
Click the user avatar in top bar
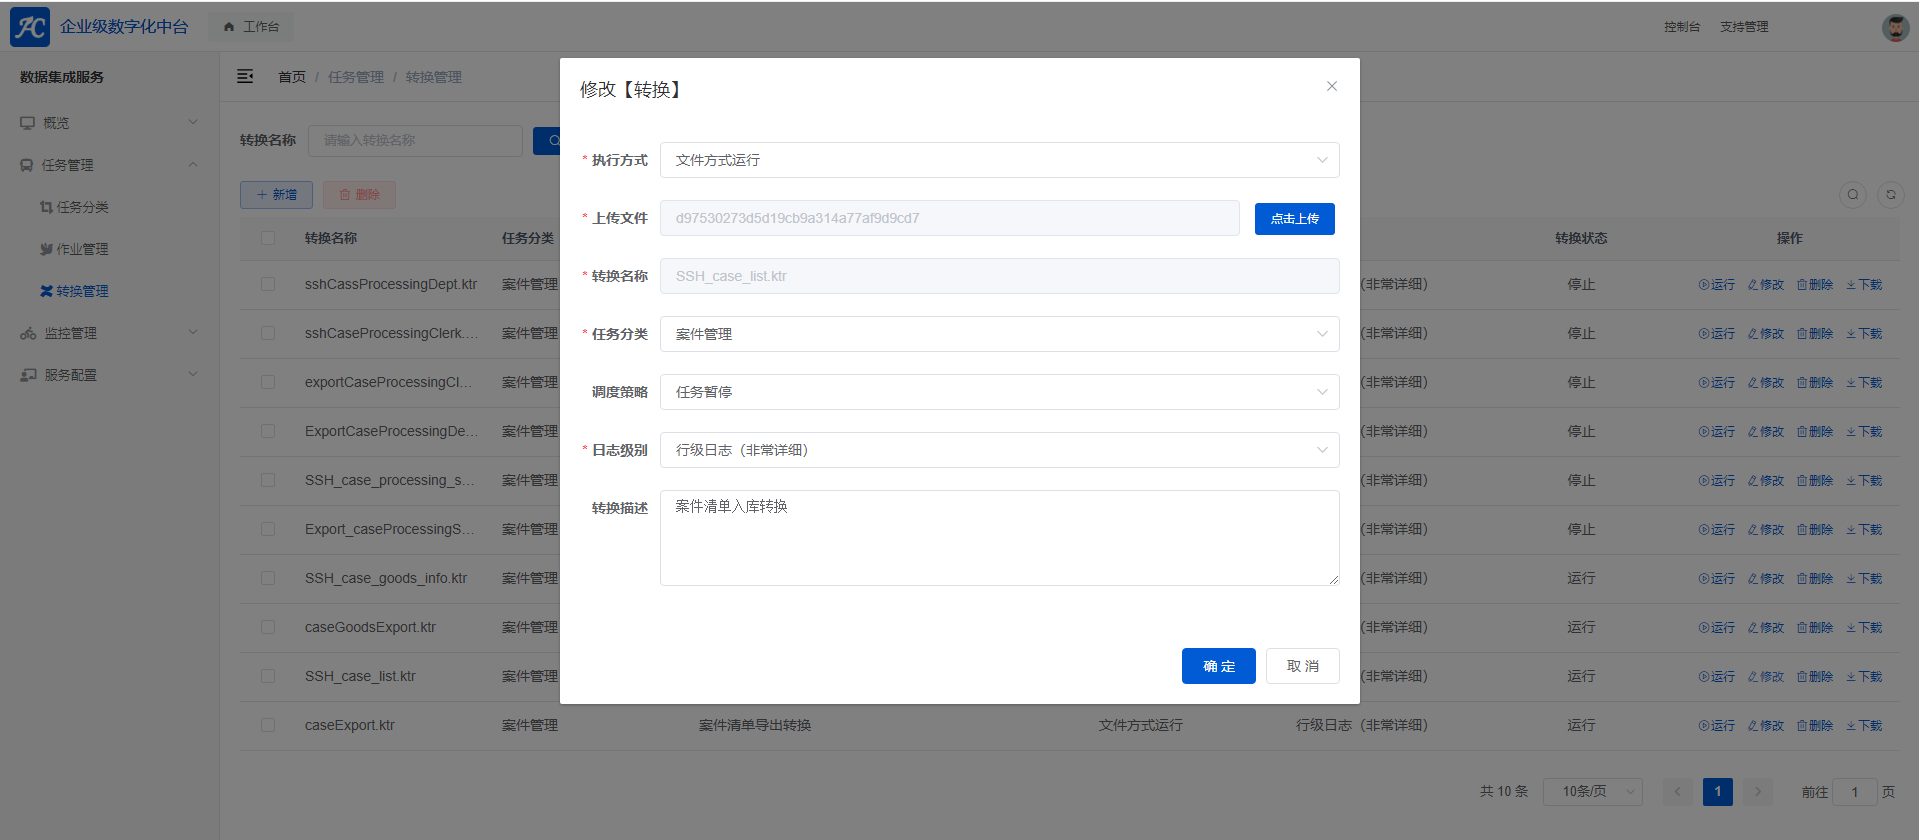[1895, 27]
